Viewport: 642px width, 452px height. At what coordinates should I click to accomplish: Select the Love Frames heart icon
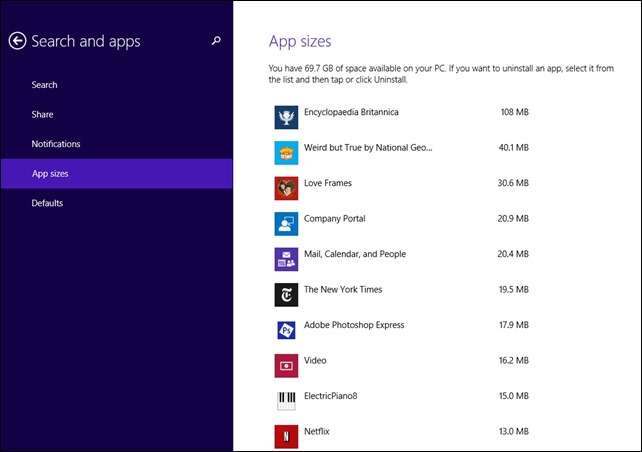click(x=286, y=188)
